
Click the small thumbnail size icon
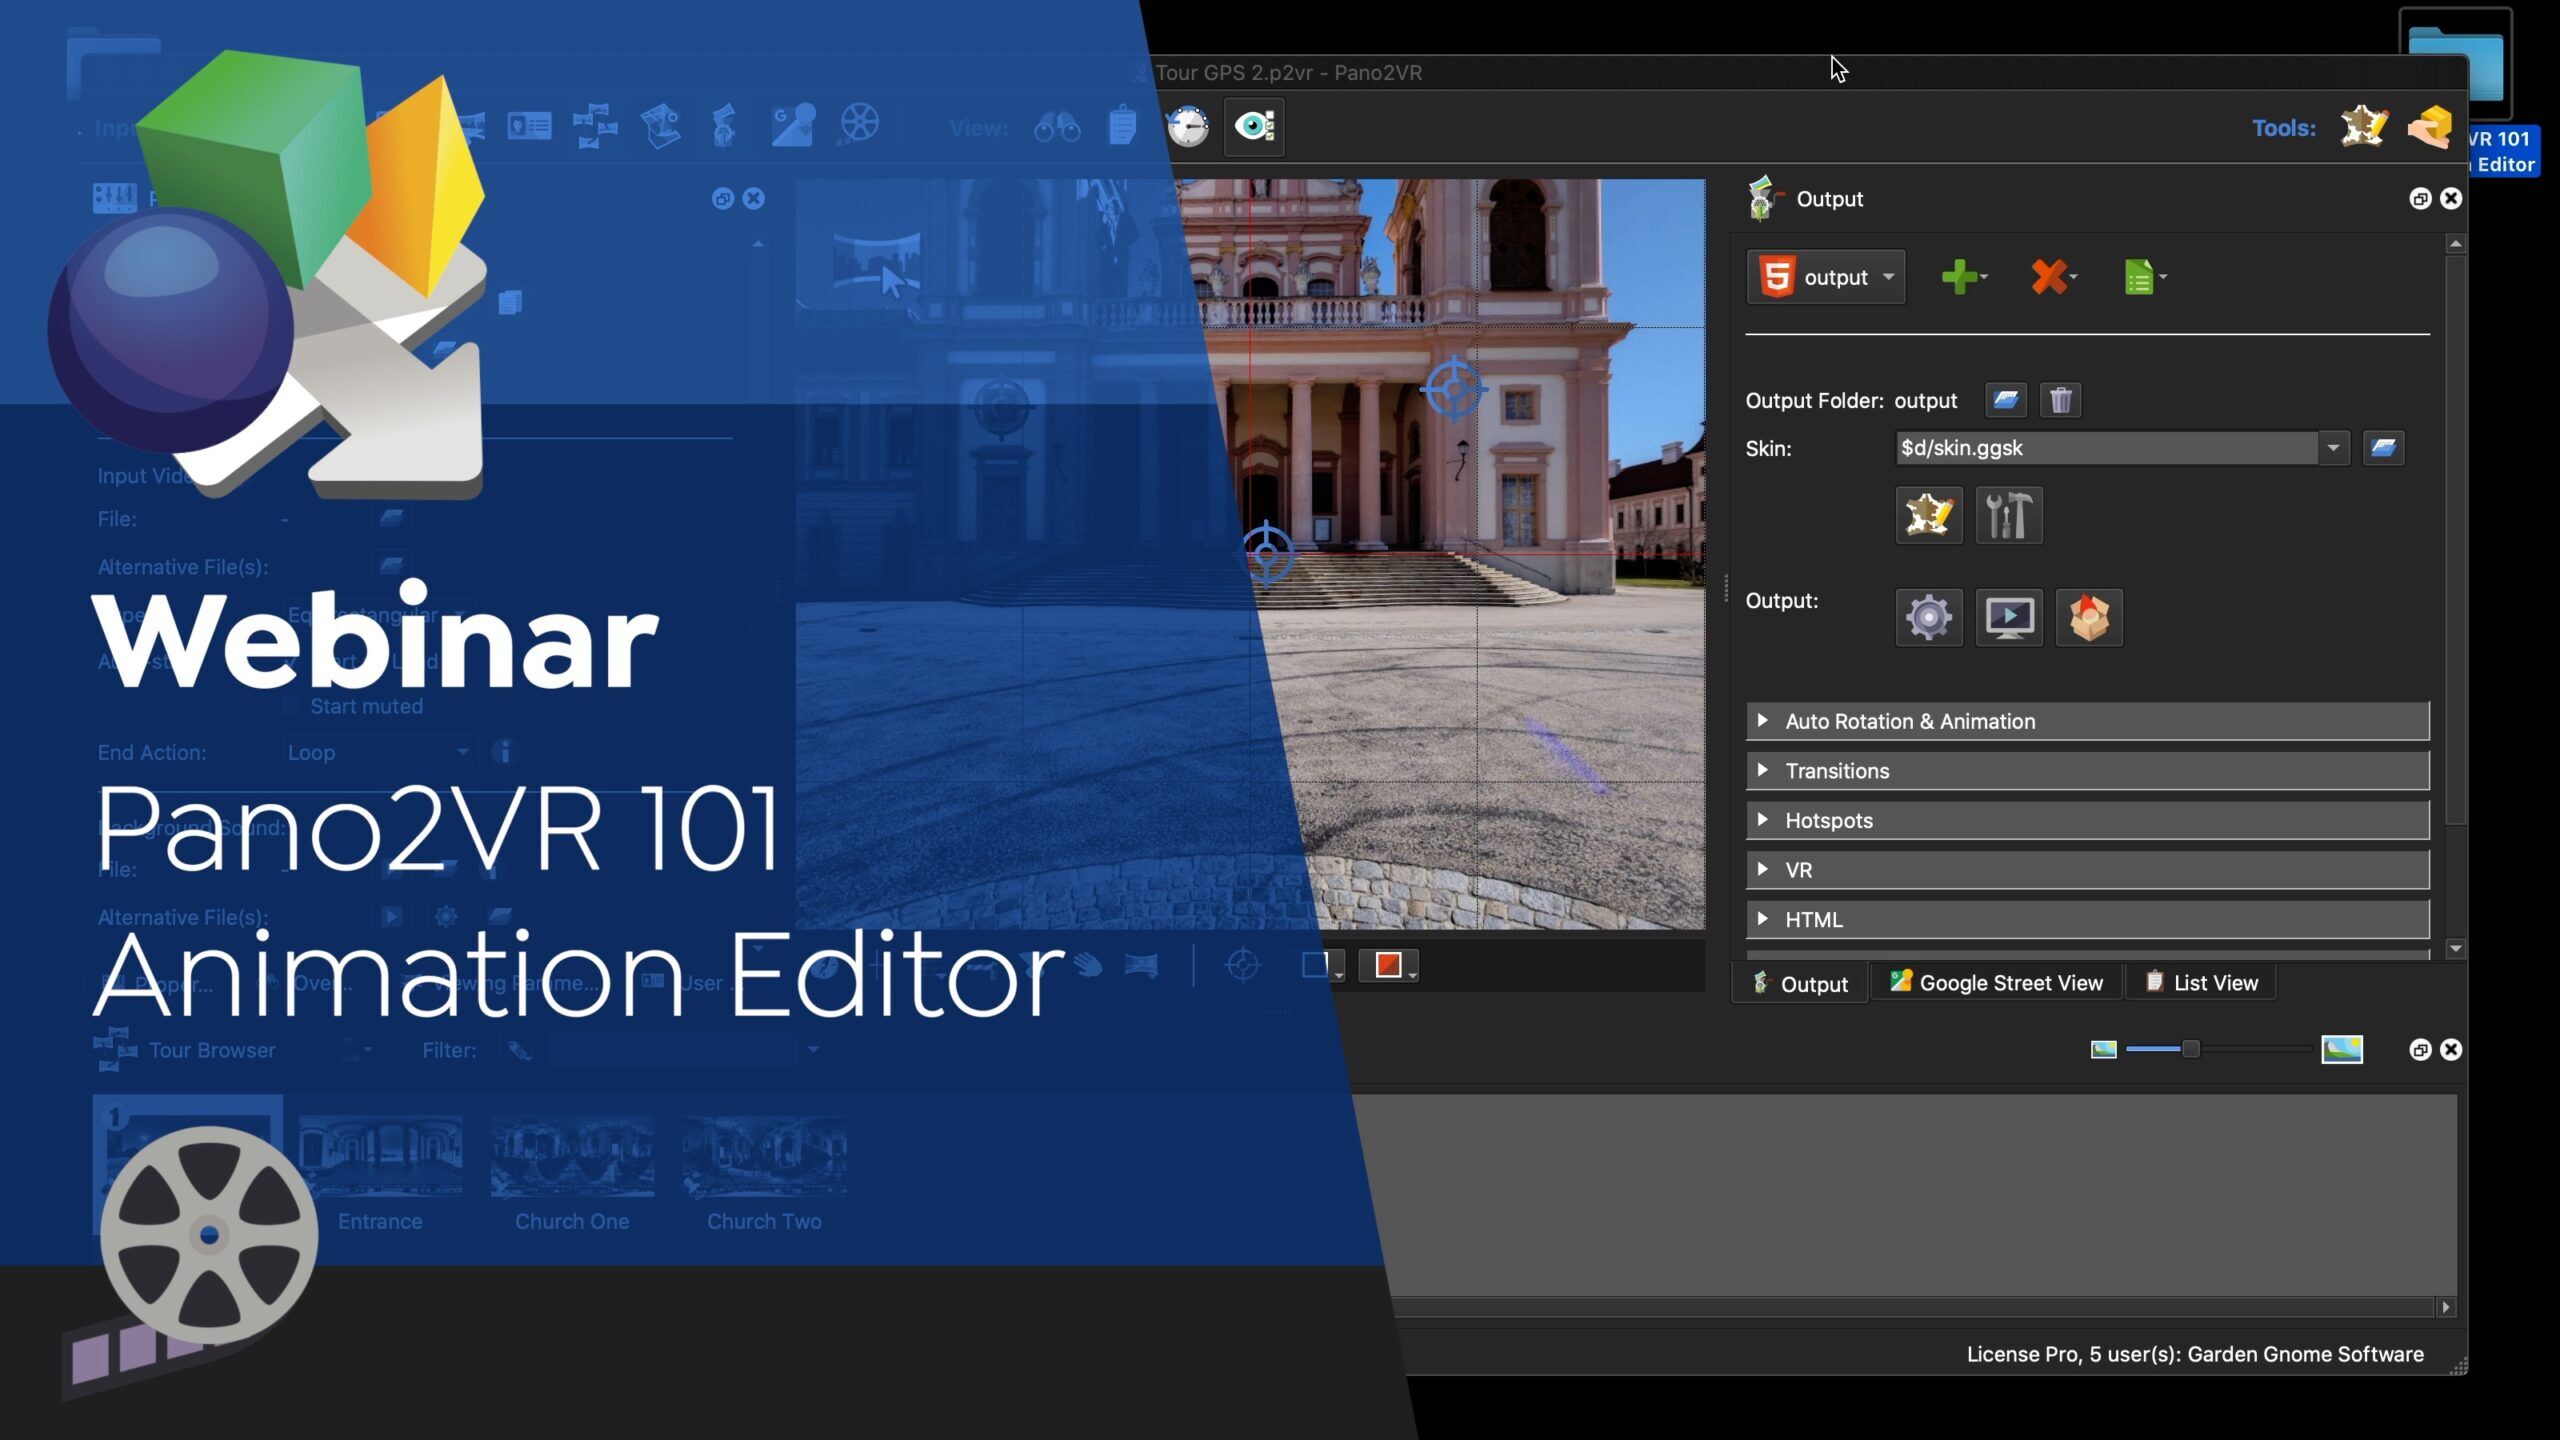[x=2104, y=1049]
